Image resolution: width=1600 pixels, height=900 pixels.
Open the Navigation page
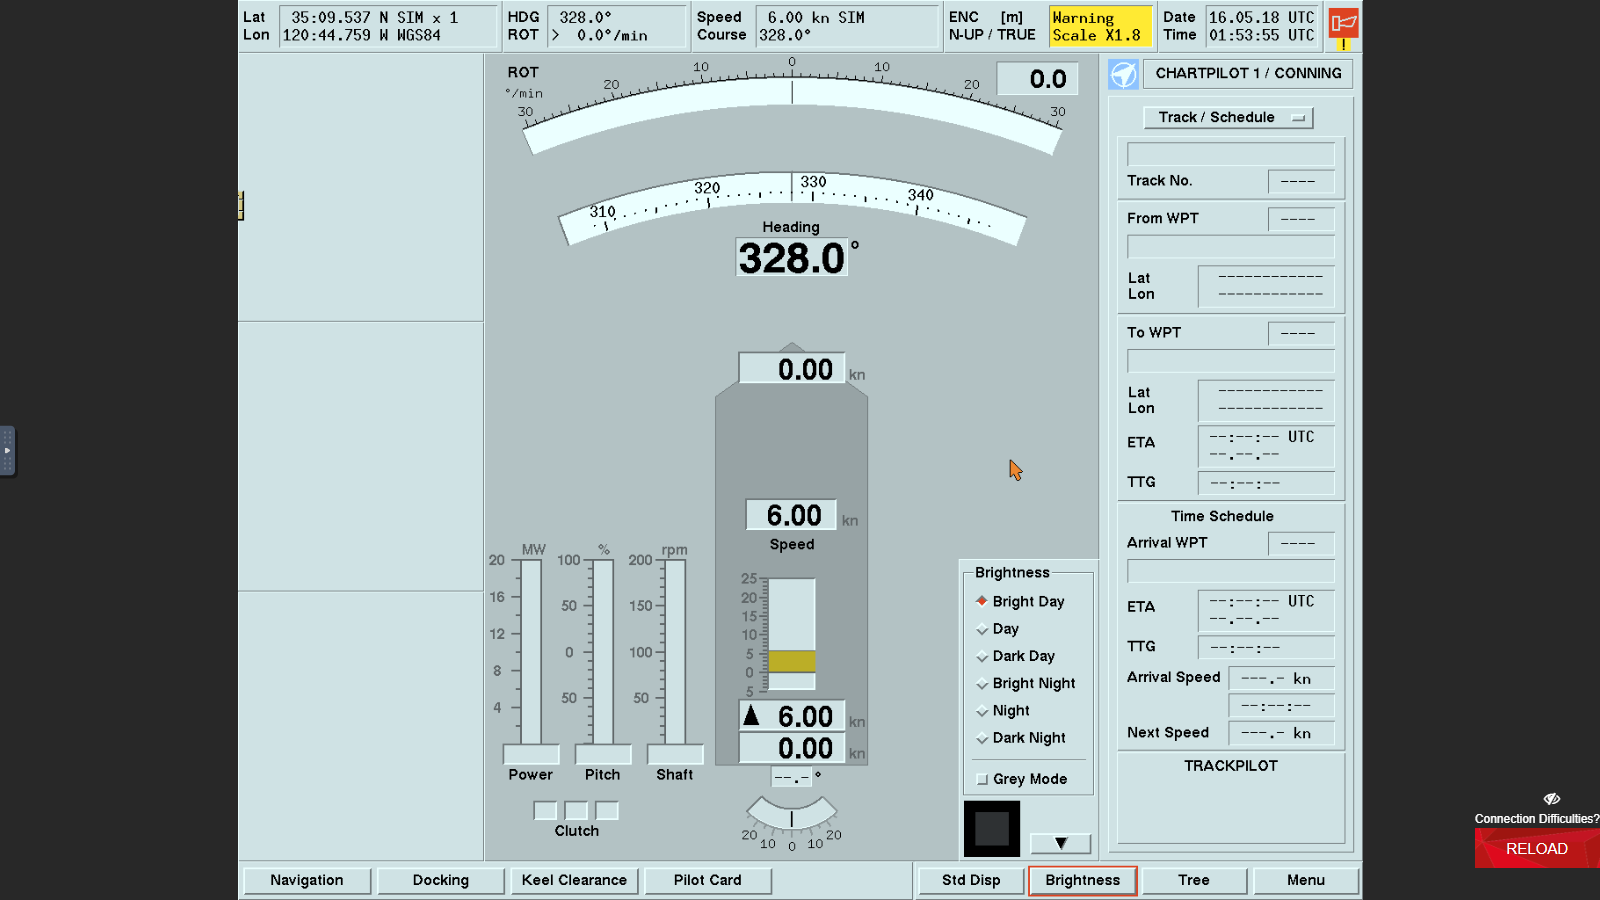307,880
